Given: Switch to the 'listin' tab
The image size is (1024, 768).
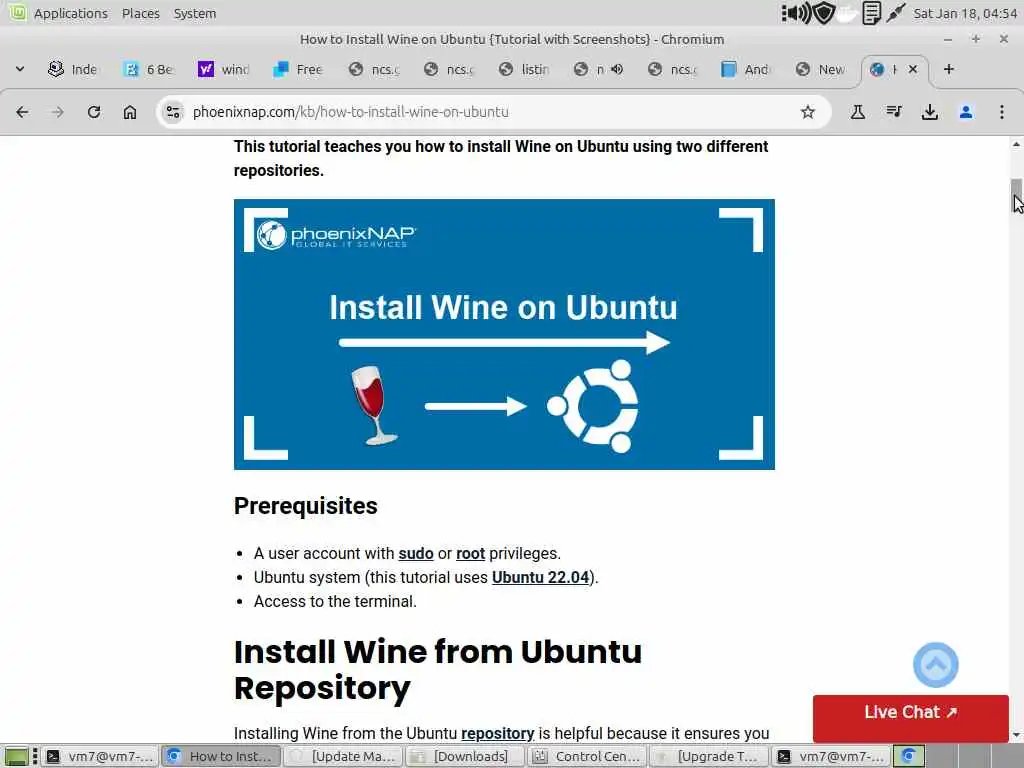Looking at the screenshot, I should tap(524, 69).
